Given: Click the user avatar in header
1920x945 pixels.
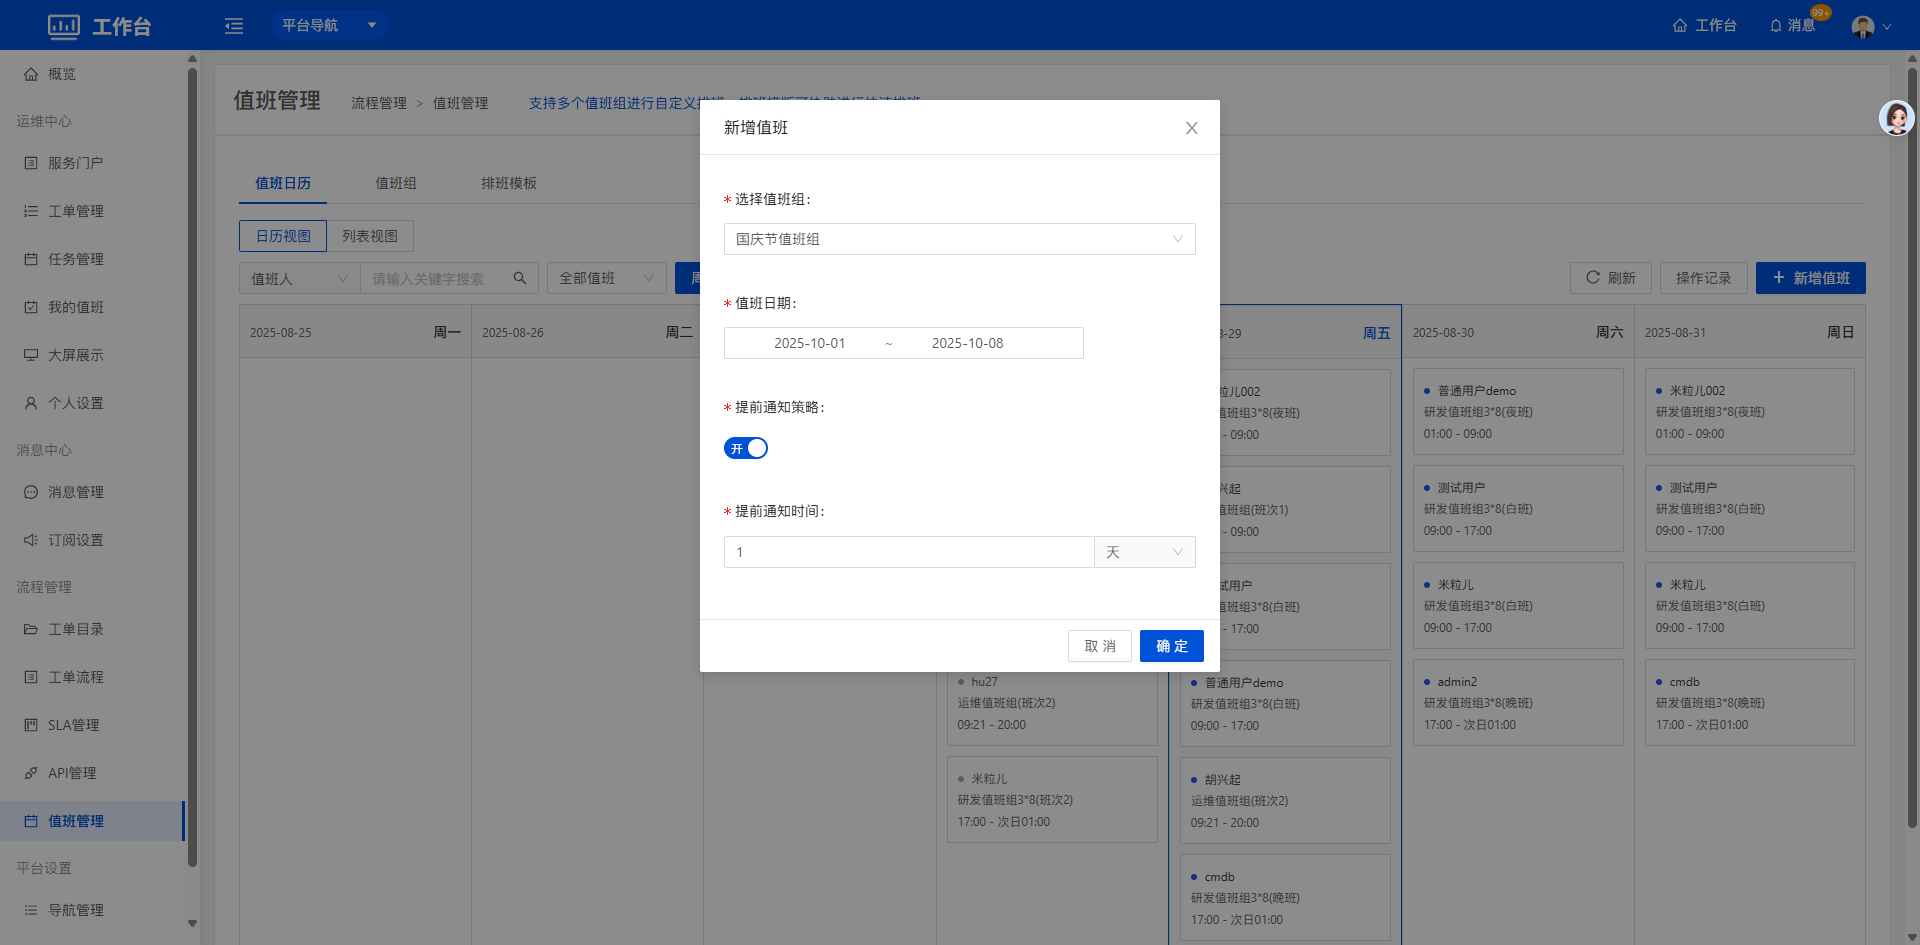Looking at the screenshot, I should point(1862,26).
